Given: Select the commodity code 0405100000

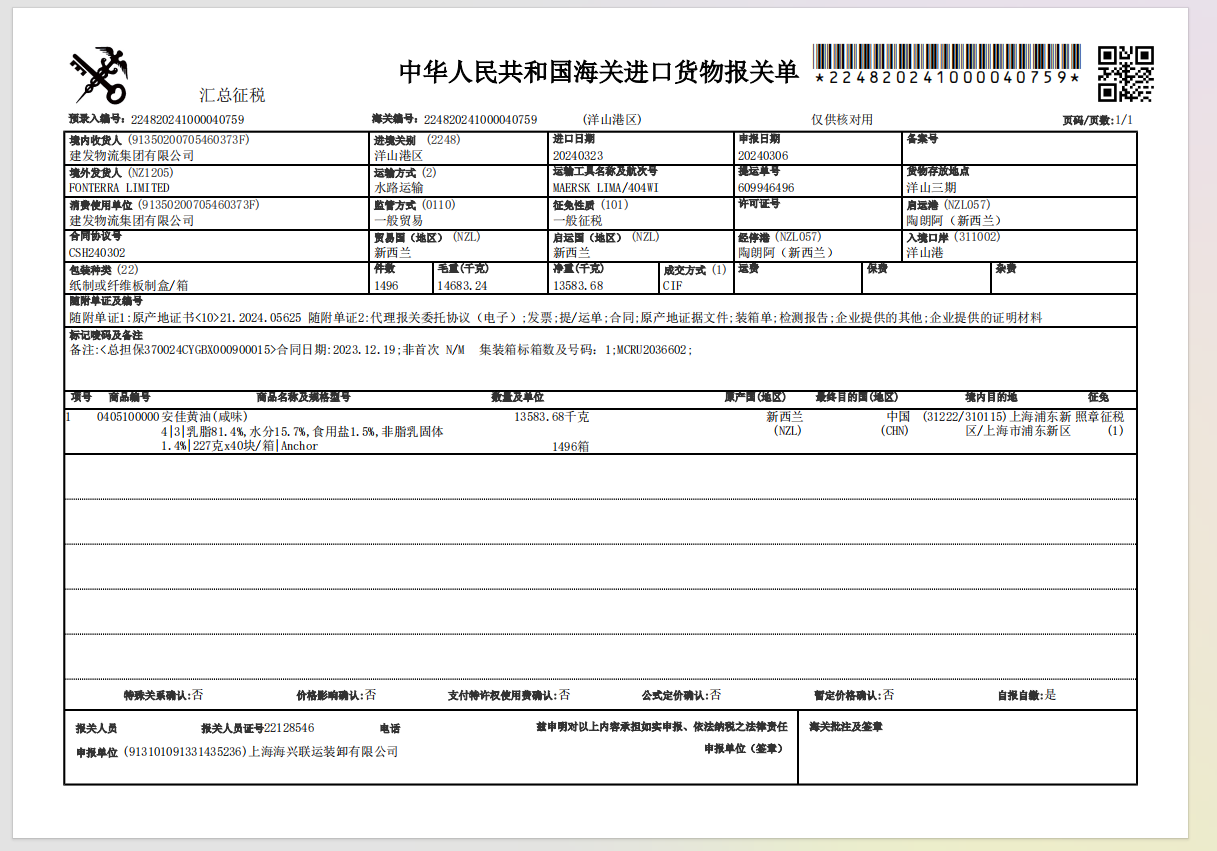Looking at the screenshot, I should coord(128,417).
